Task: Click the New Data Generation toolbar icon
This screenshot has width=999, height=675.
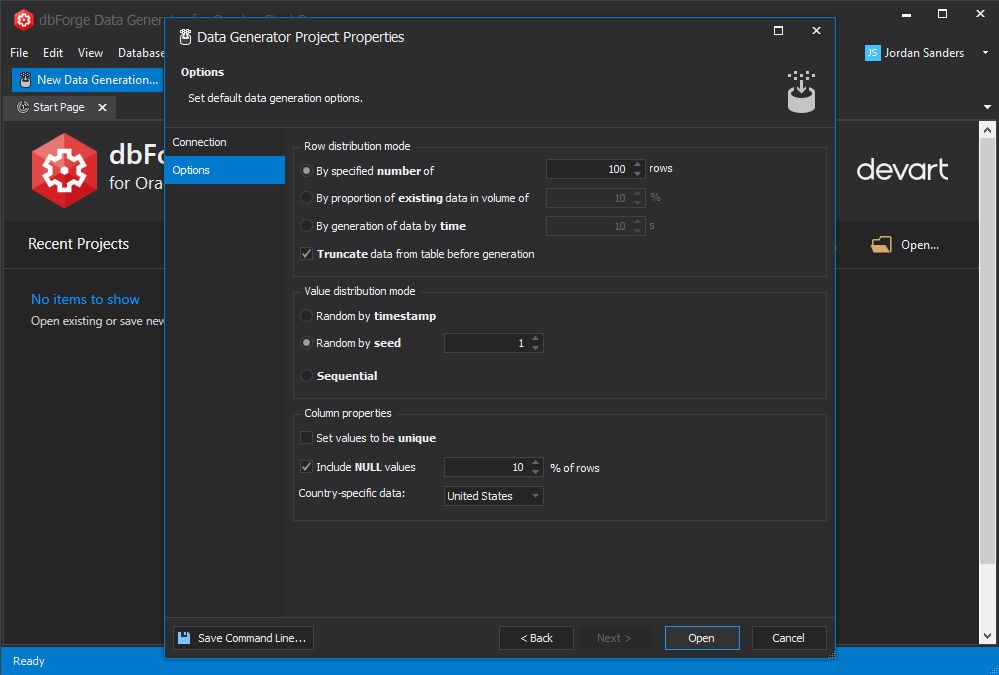Action: pyautogui.click(x=25, y=79)
